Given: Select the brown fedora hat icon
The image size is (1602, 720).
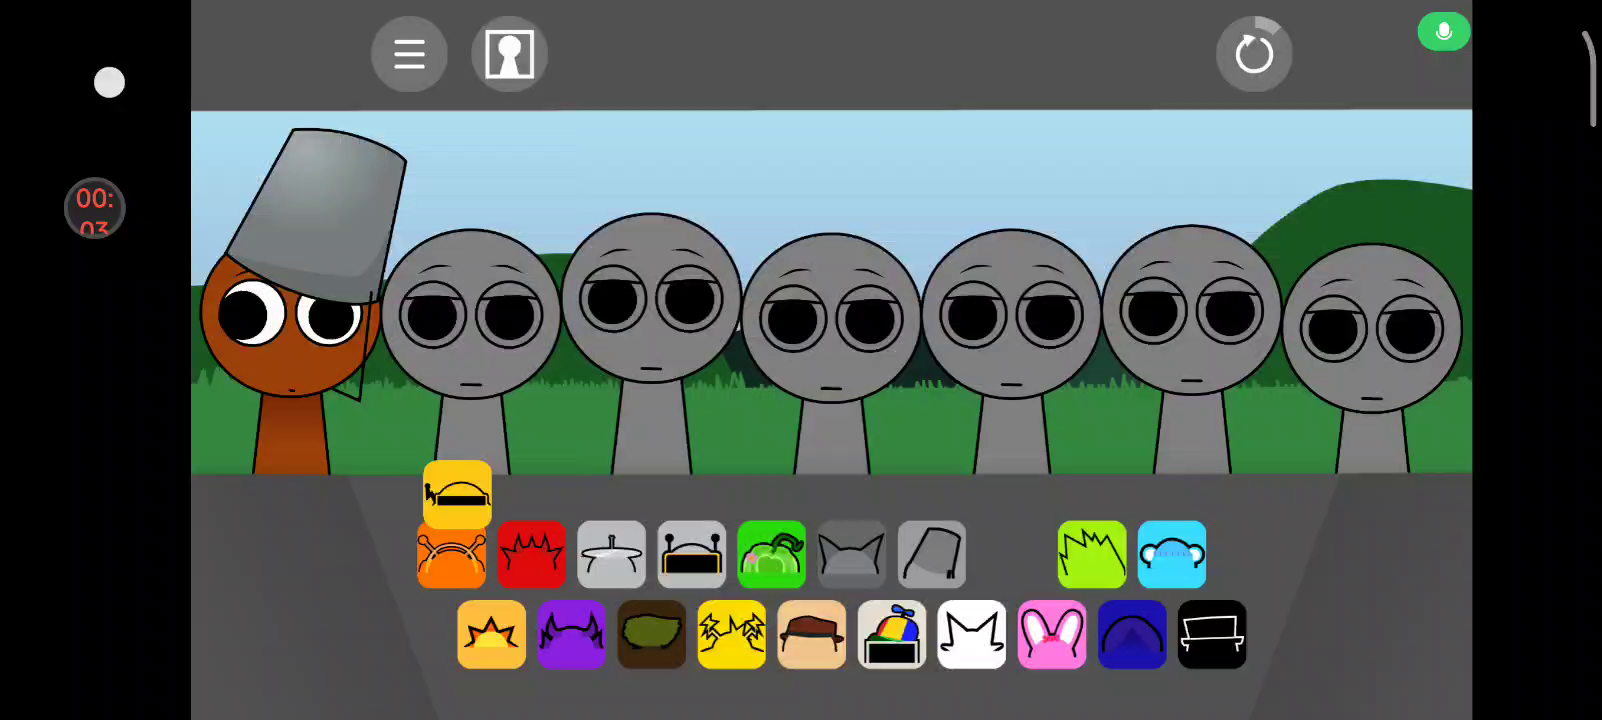Looking at the screenshot, I should click(x=811, y=634).
